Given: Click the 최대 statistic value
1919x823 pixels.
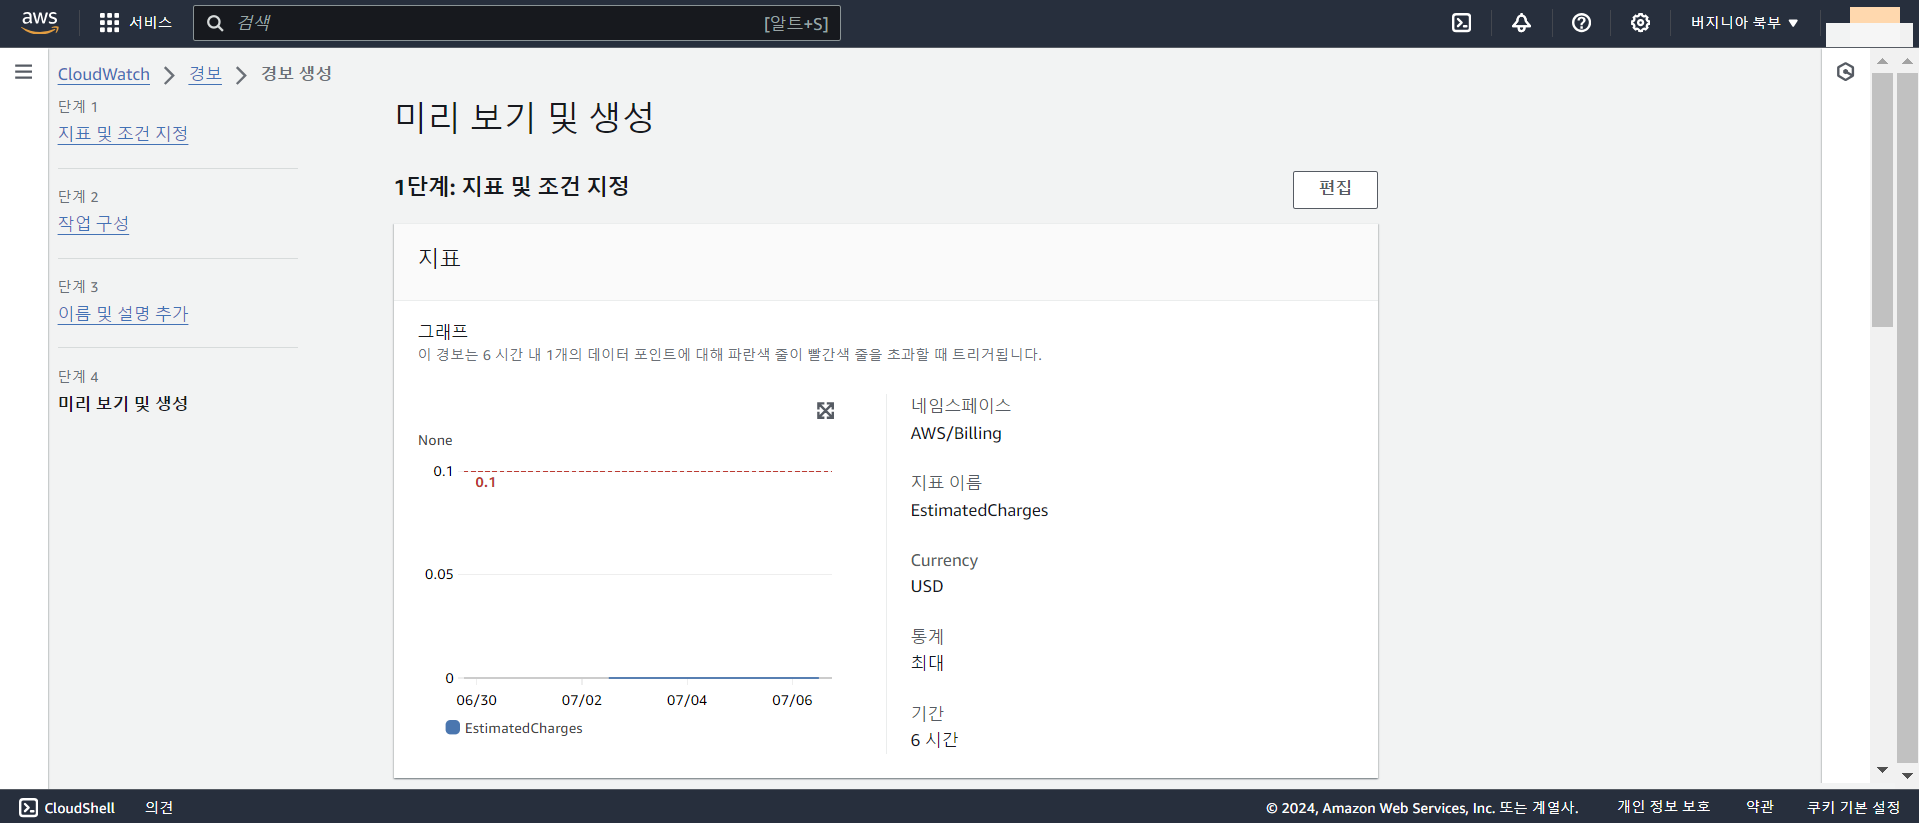Looking at the screenshot, I should click(x=927, y=662).
